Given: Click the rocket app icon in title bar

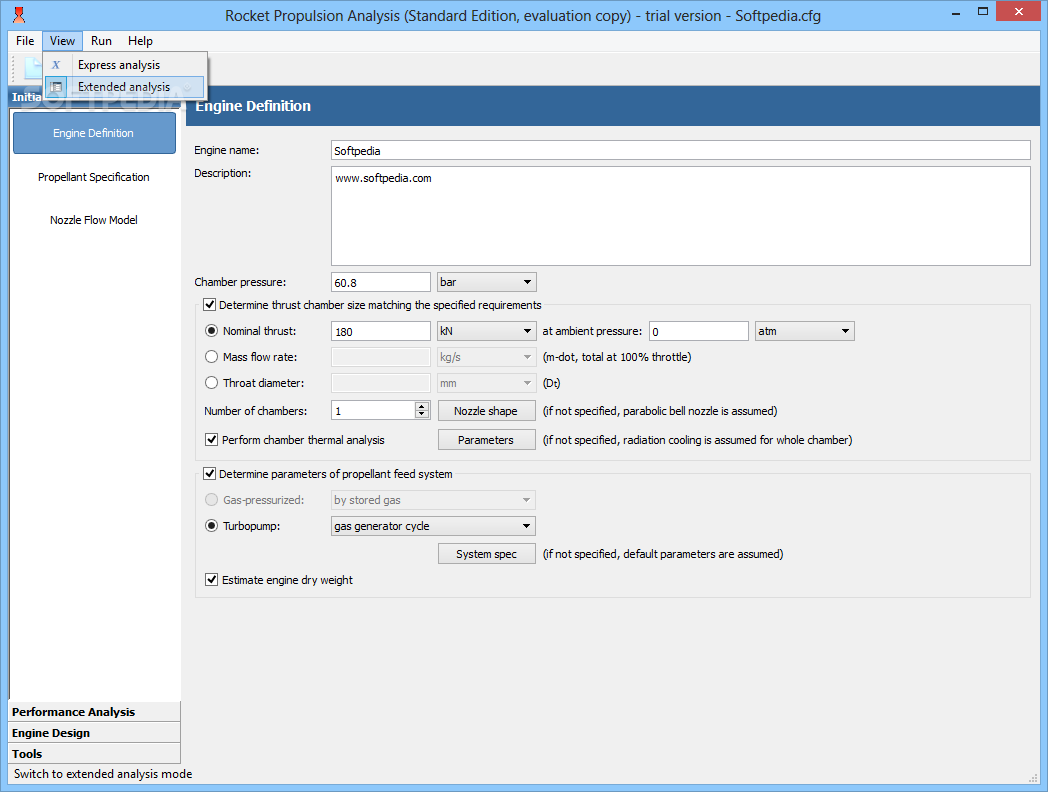Looking at the screenshot, I should coord(19,15).
